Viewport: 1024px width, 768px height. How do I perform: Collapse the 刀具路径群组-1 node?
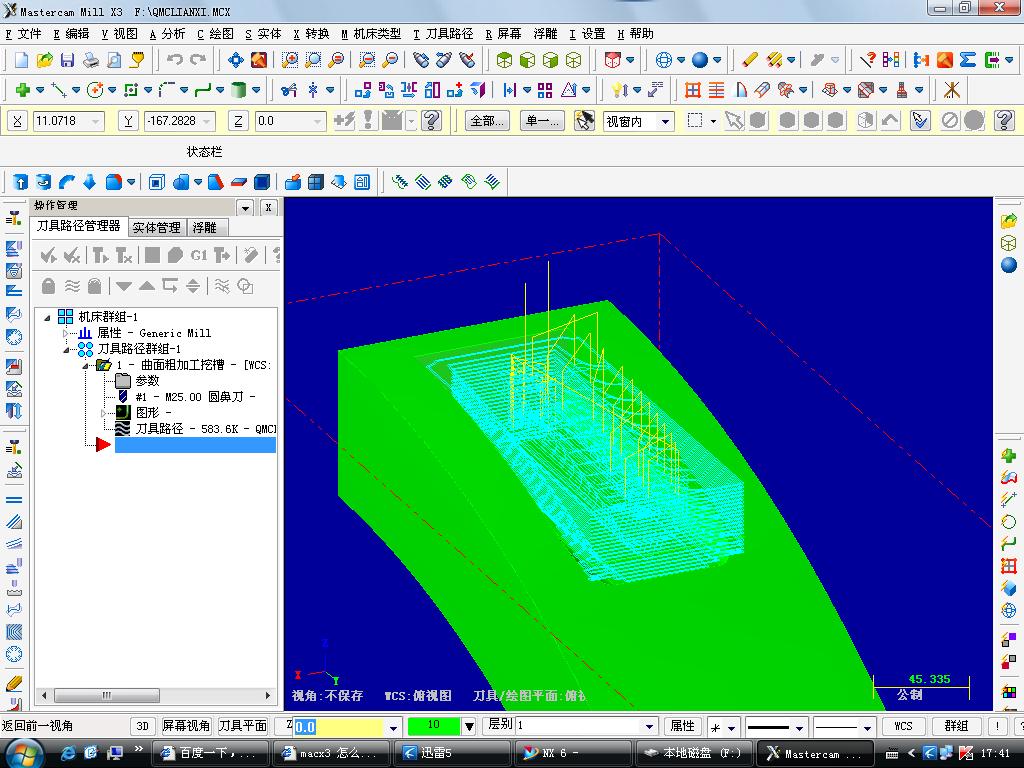(66, 349)
